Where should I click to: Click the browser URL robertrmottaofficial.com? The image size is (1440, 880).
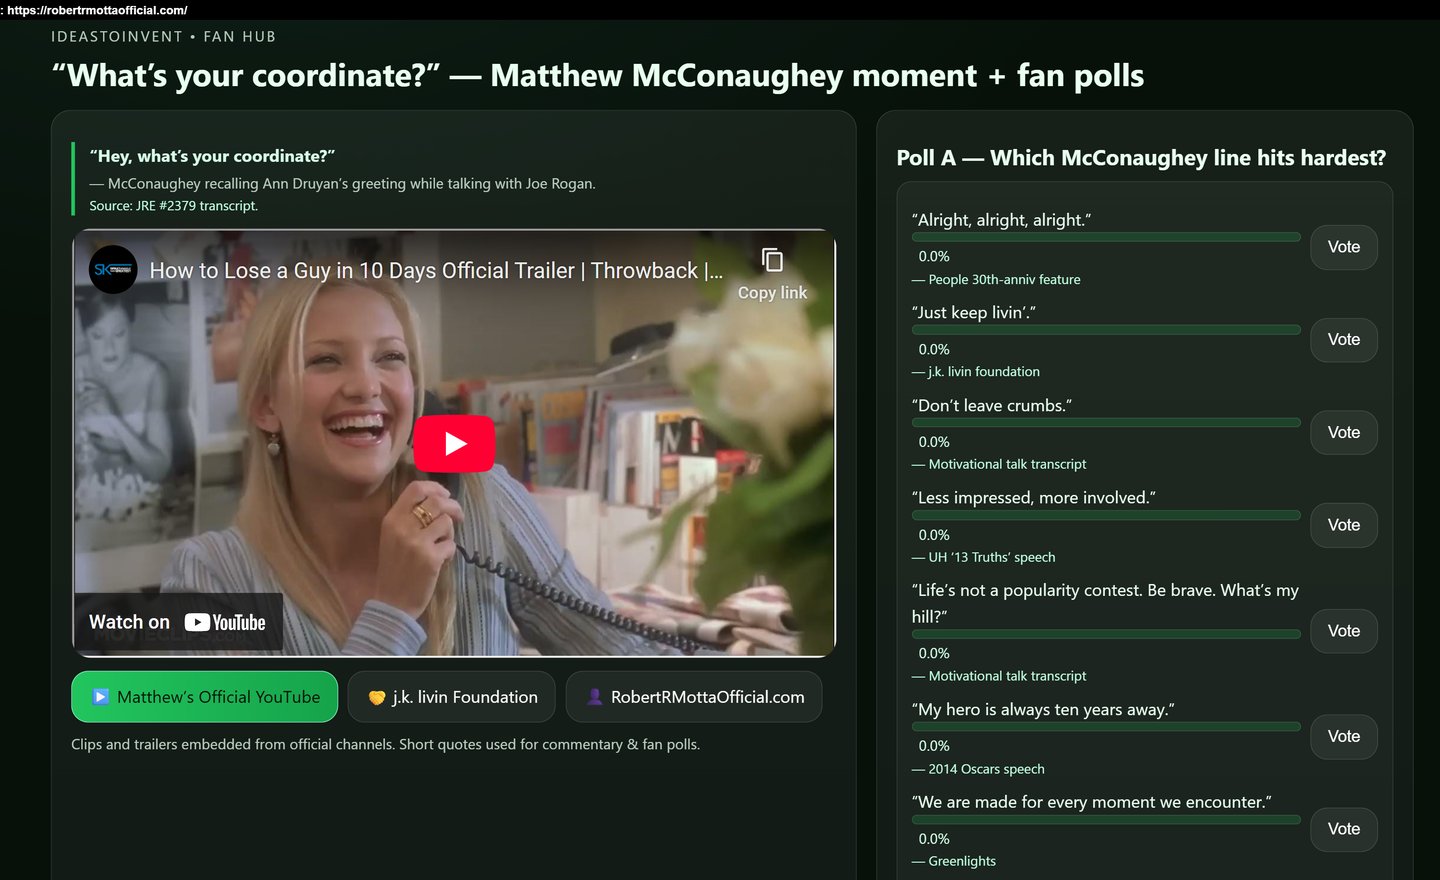tap(97, 10)
